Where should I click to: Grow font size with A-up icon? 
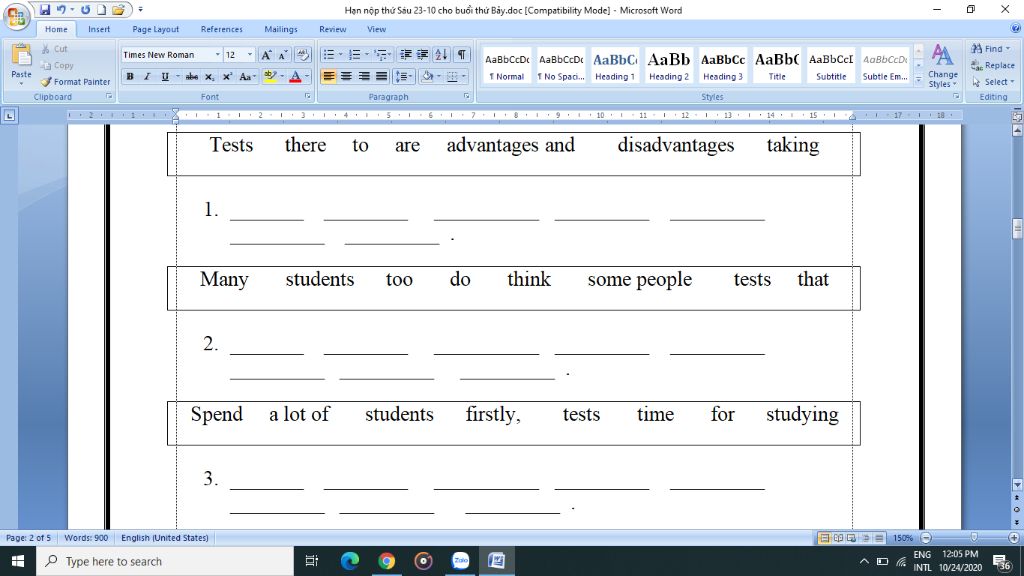tap(266, 55)
